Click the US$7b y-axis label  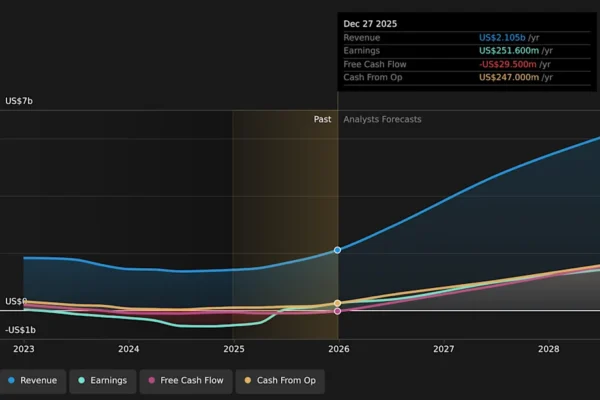[x=20, y=101]
